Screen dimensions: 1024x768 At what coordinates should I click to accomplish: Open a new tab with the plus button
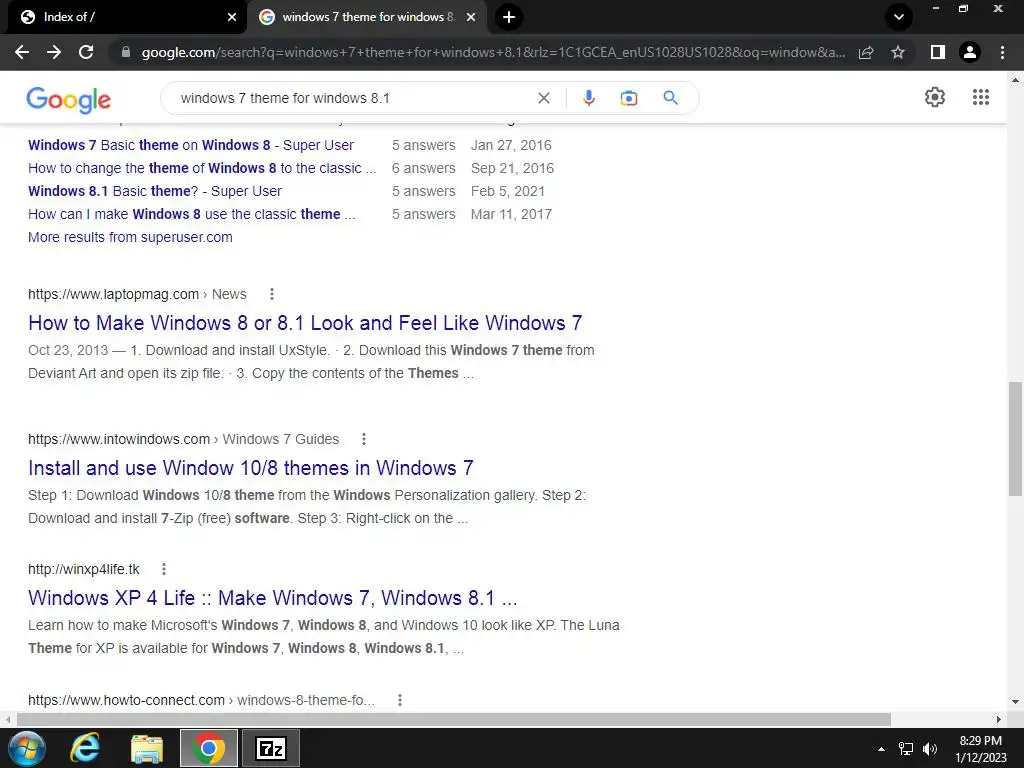point(509,17)
